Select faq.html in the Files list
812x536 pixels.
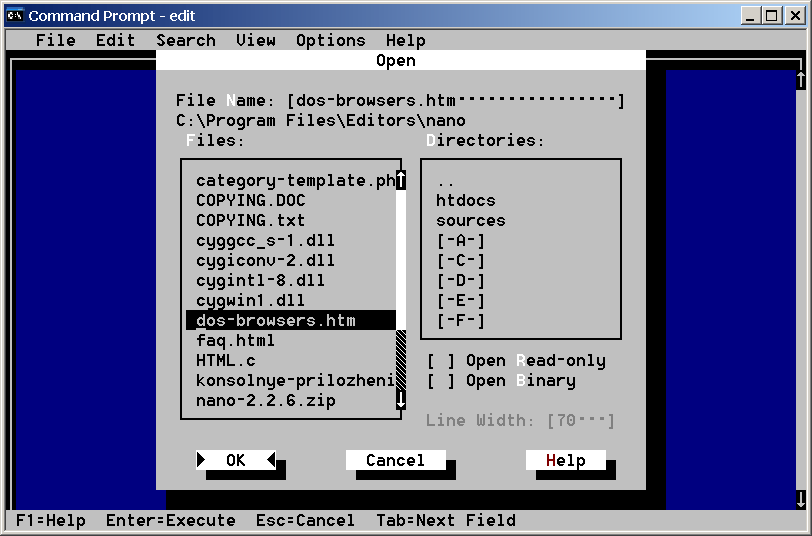point(235,341)
